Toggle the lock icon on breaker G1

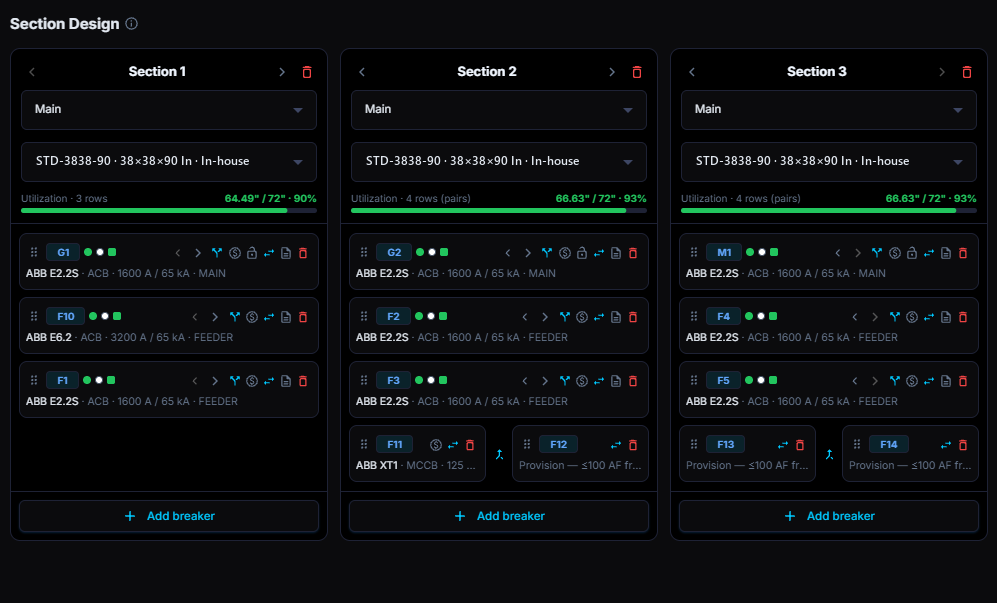[252, 253]
